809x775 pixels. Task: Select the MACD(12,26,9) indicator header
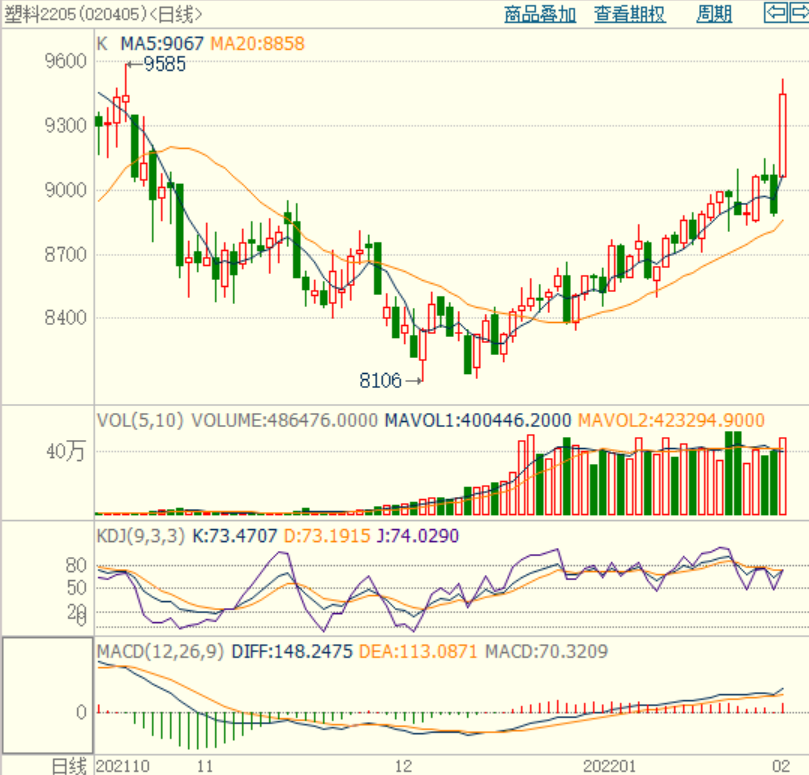pyautogui.click(x=160, y=652)
